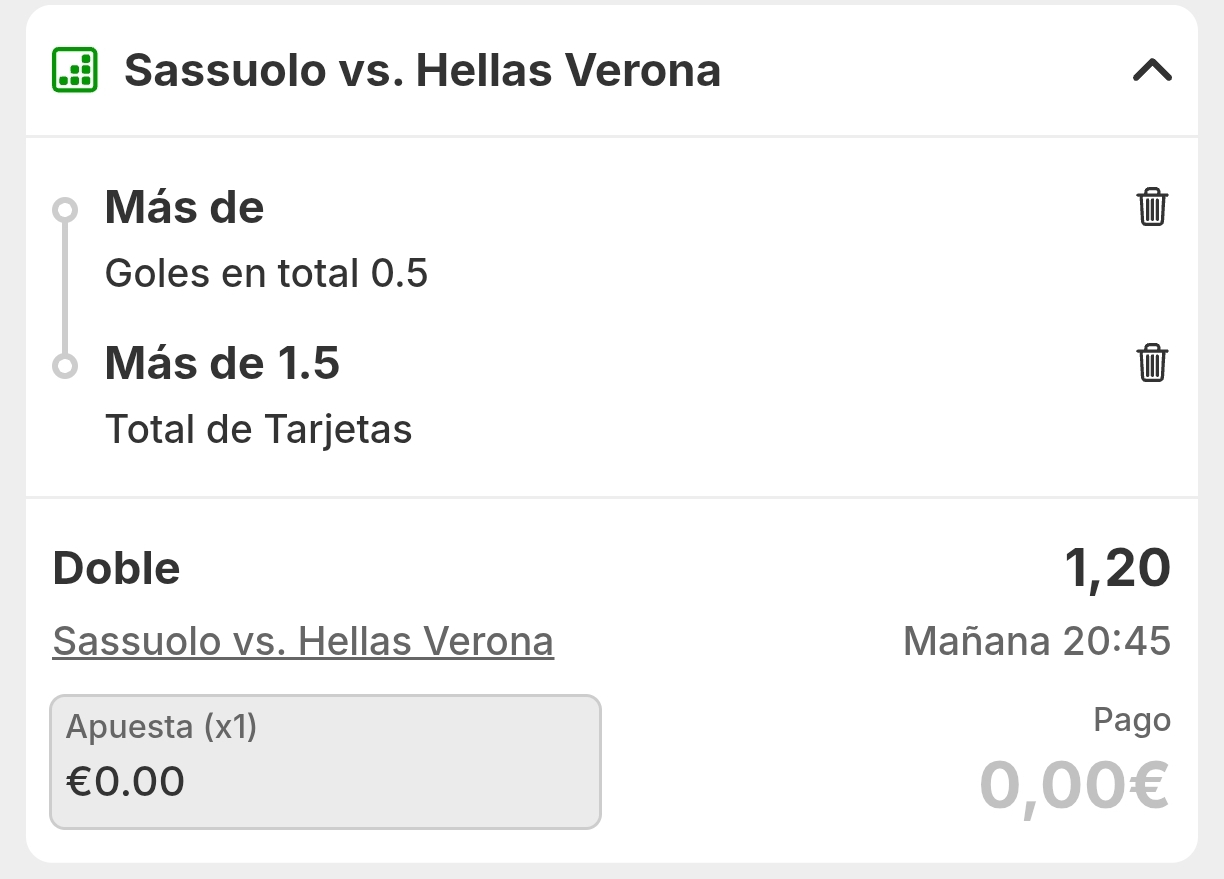Click the green bet builder icon
This screenshot has height=879, width=1224.
[x=75, y=70]
